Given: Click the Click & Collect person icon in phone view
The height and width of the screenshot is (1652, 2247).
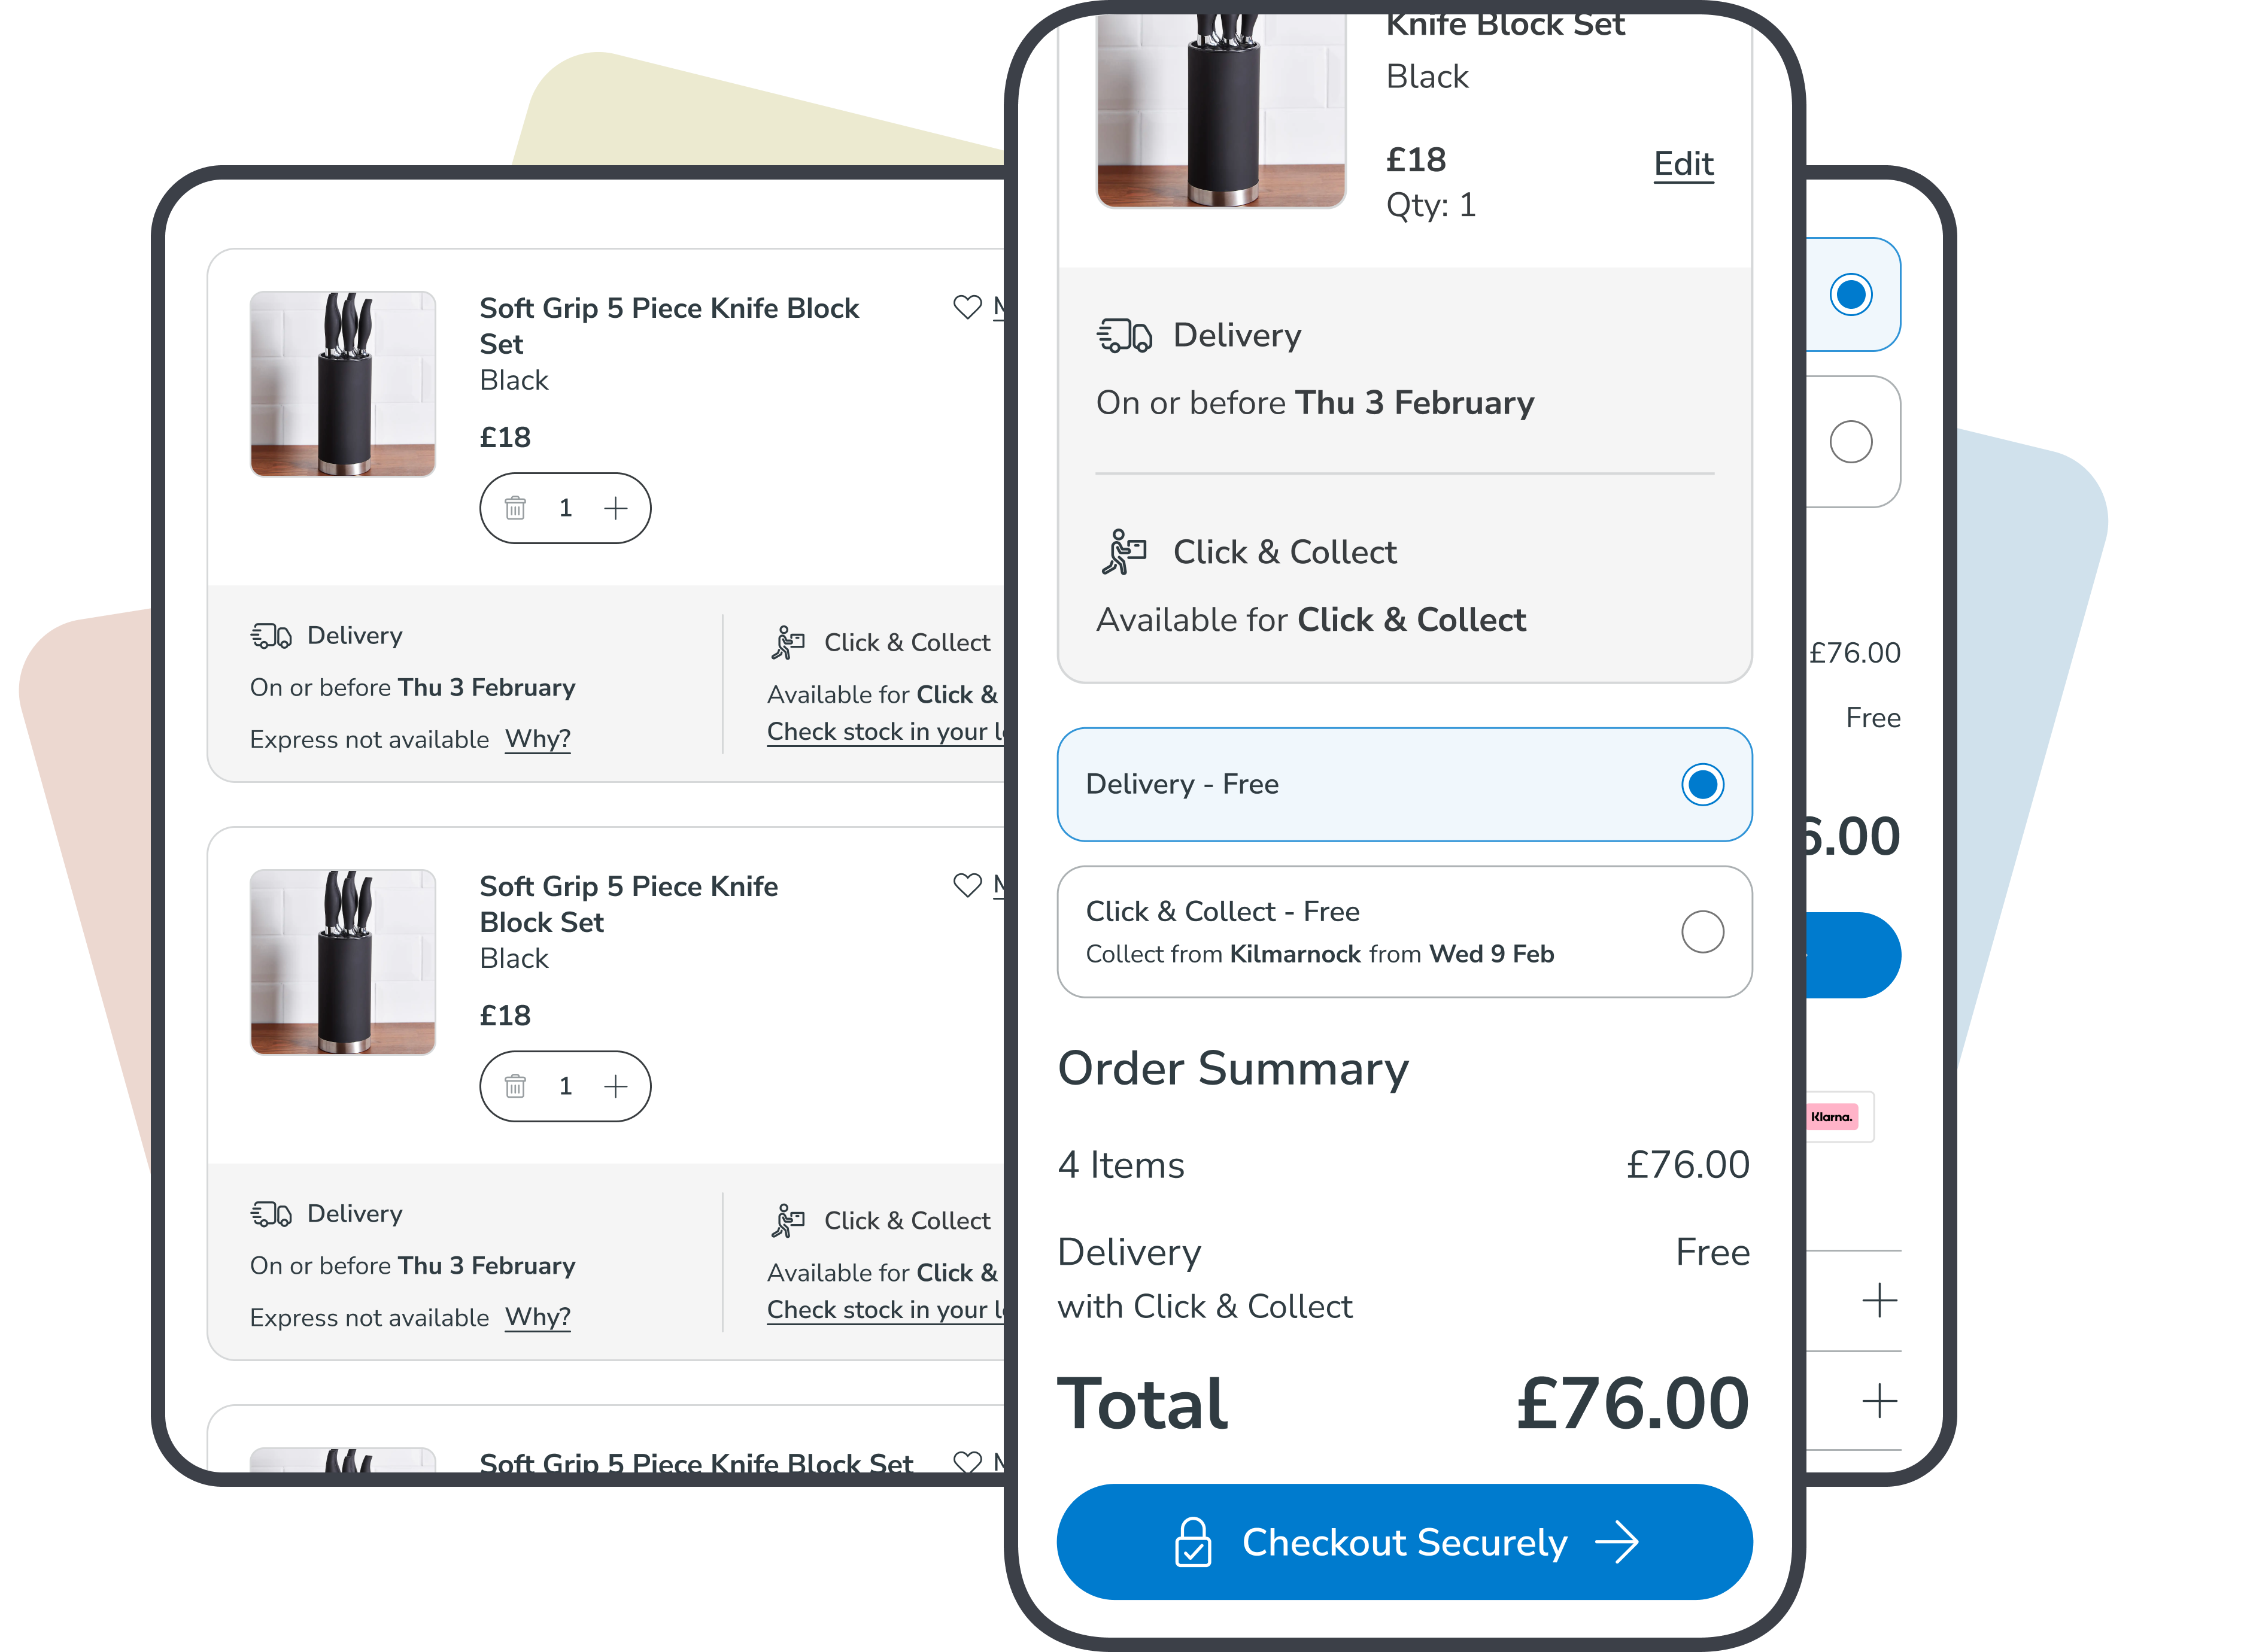Looking at the screenshot, I should (1124, 552).
